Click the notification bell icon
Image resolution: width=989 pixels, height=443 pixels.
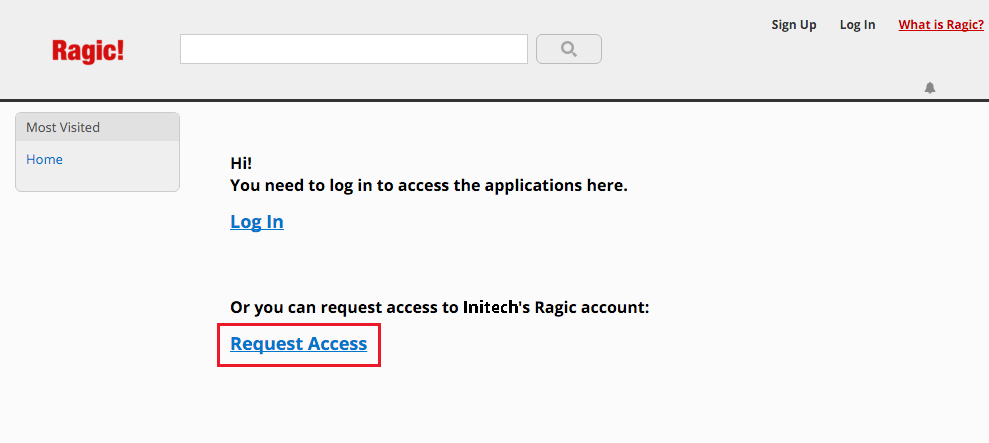point(930,88)
